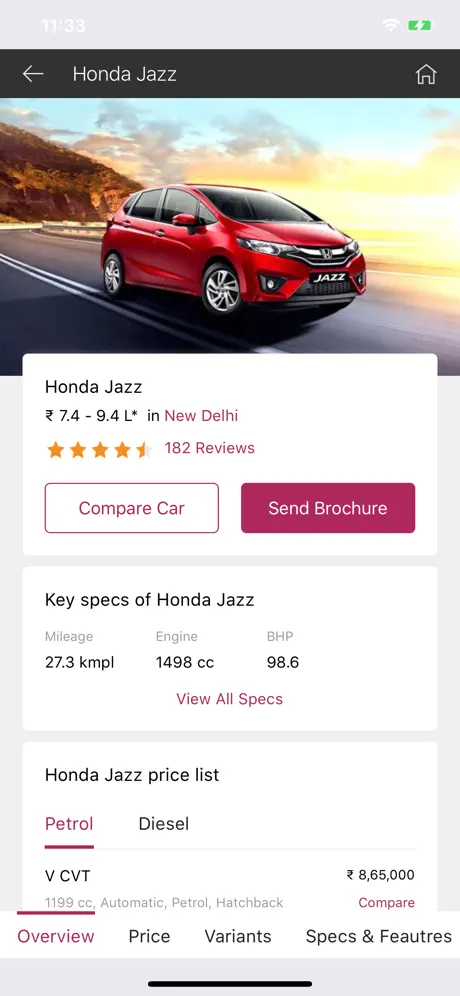The height and width of the screenshot is (996, 460).
Task: Switch to the Price bottom tab
Action: 149,936
